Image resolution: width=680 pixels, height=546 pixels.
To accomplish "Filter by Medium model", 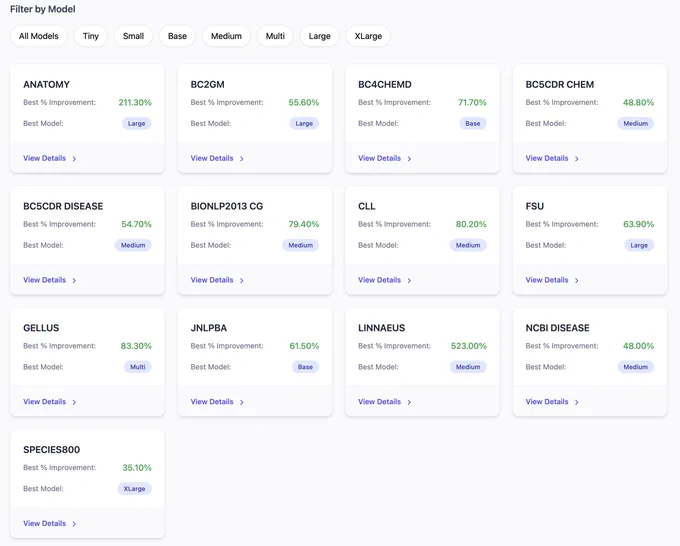I will (226, 36).
